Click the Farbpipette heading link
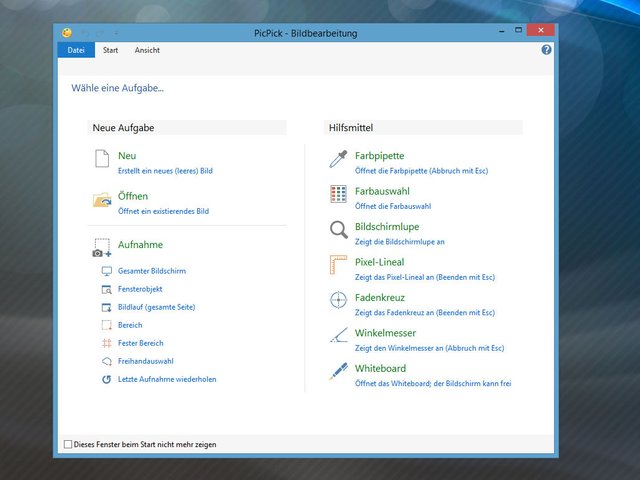This screenshot has width=640, height=480. point(380,156)
